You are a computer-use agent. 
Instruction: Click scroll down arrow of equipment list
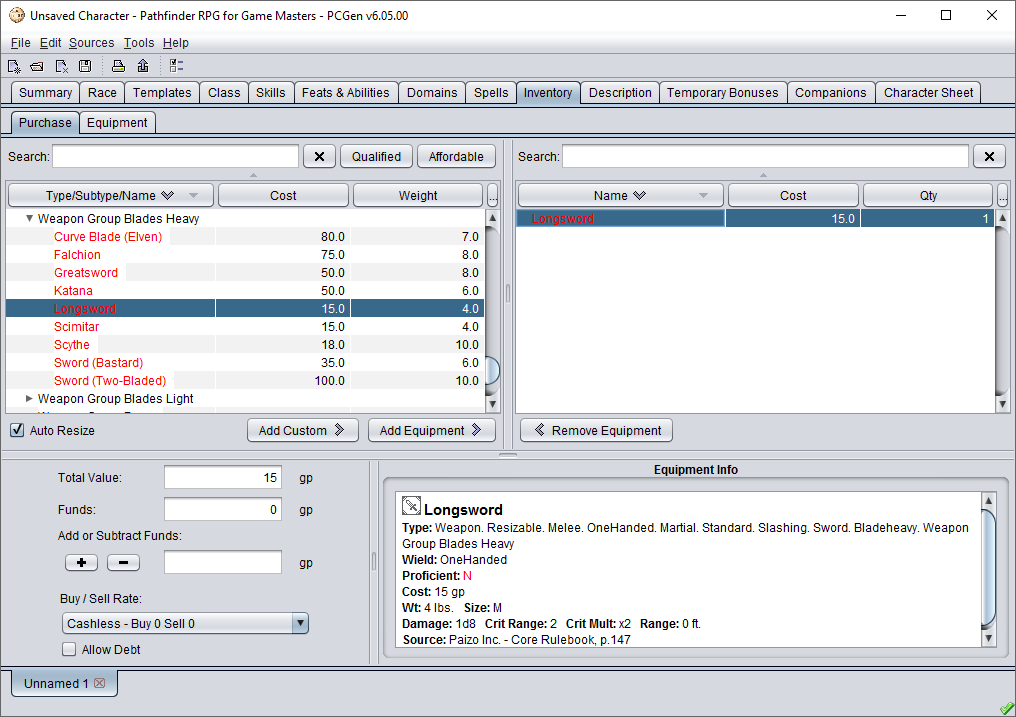(x=492, y=405)
